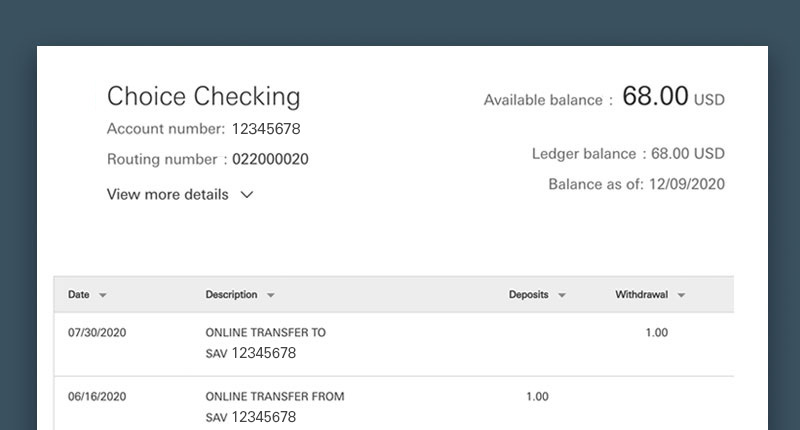
Task: Click the 68.00 available balance amount
Action: click(655, 96)
